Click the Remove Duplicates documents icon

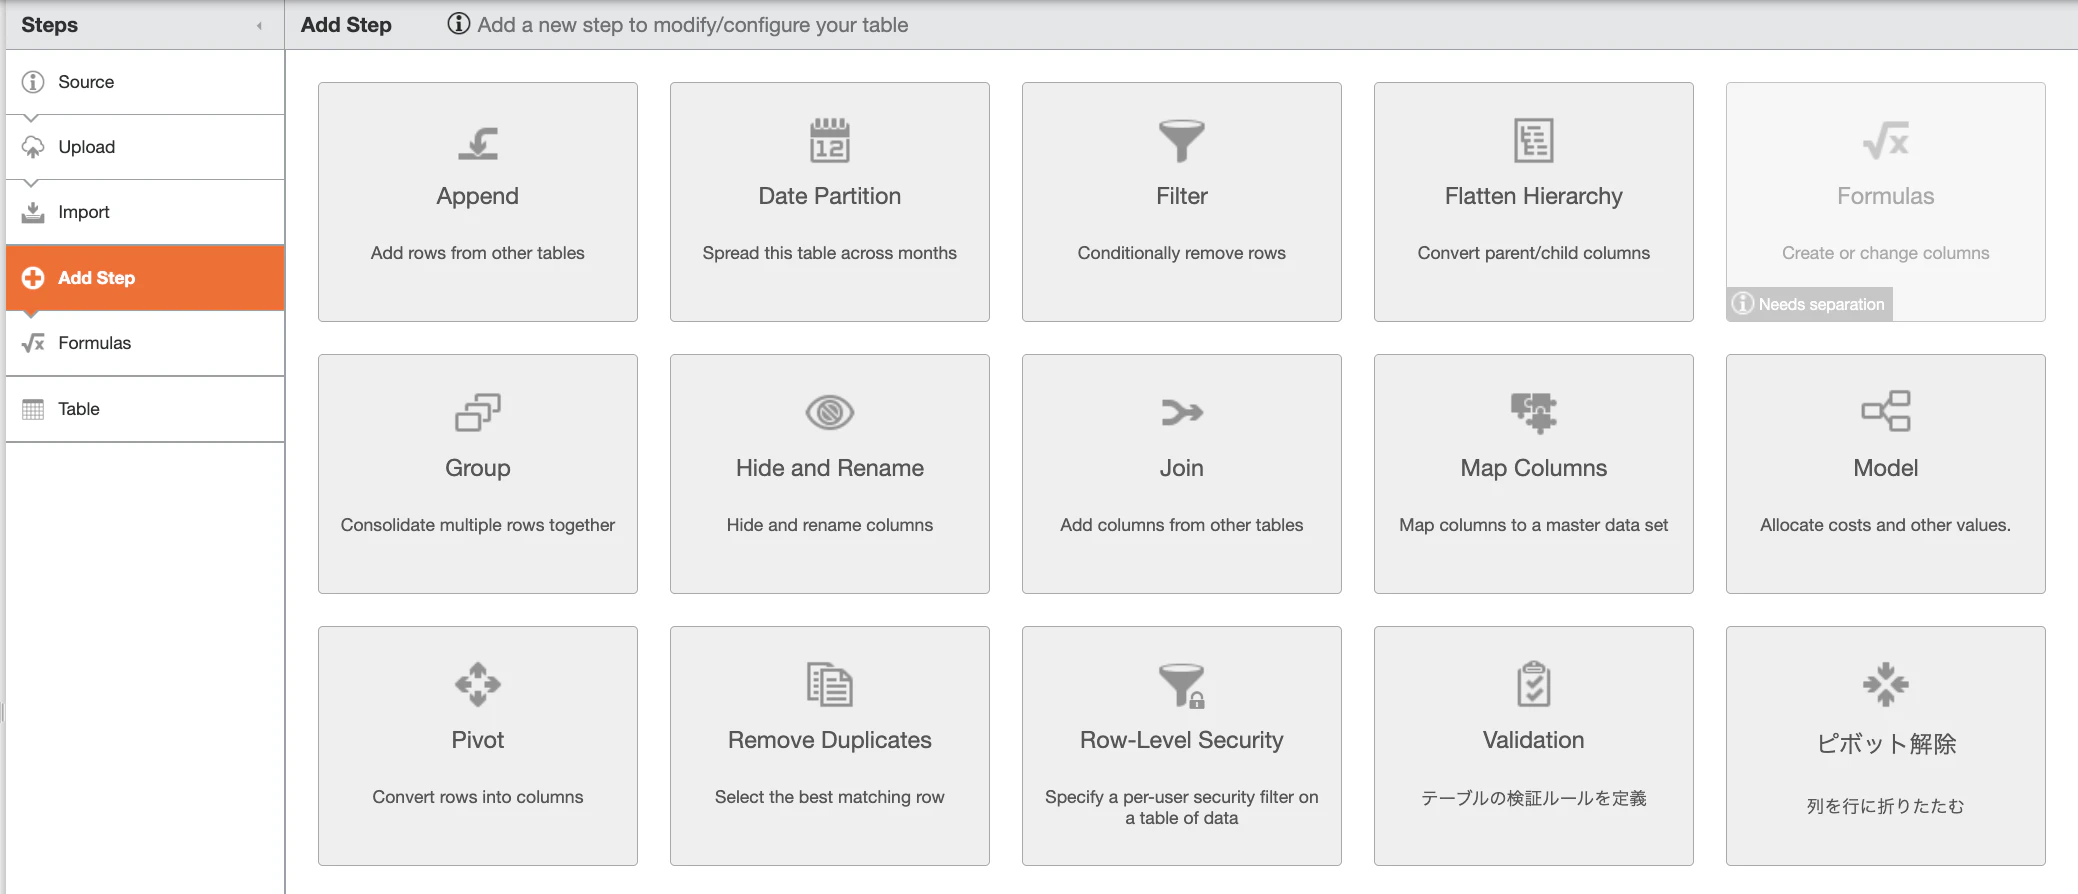click(x=830, y=684)
